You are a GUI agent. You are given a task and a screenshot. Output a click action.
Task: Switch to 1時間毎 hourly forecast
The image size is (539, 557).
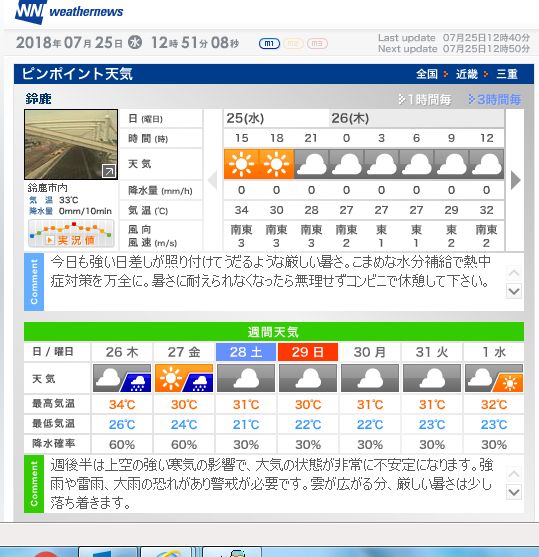[x=425, y=99]
